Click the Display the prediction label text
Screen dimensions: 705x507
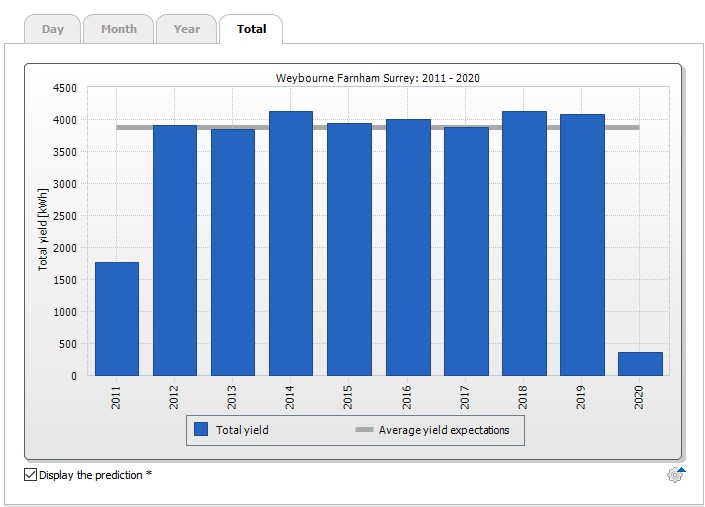[x=95, y=475]
